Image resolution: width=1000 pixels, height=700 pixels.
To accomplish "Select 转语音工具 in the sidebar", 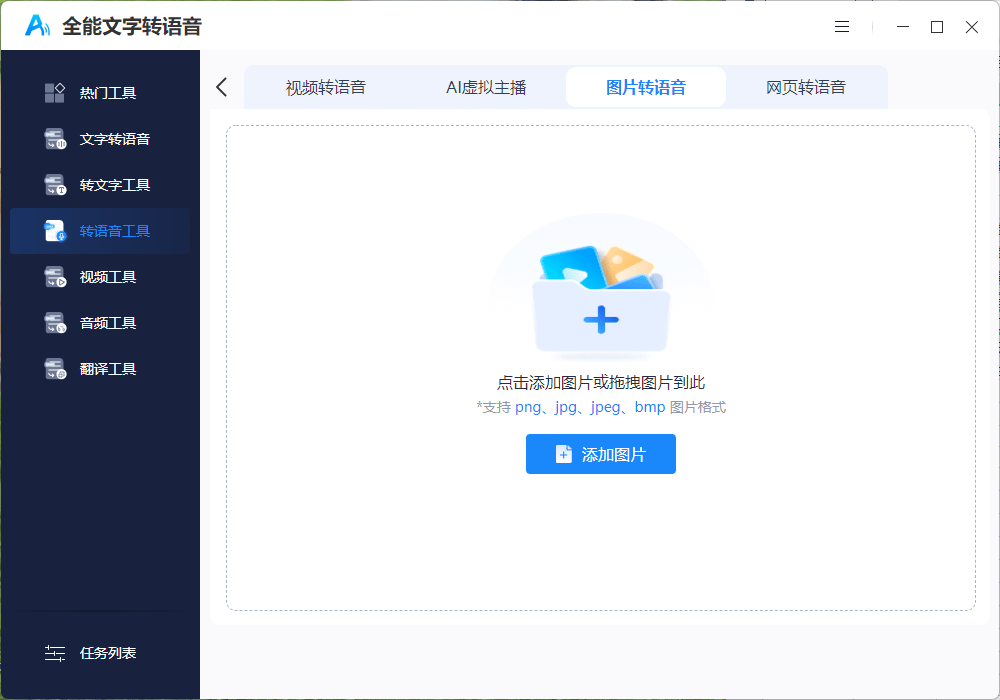I will click(x=100, y=231).
